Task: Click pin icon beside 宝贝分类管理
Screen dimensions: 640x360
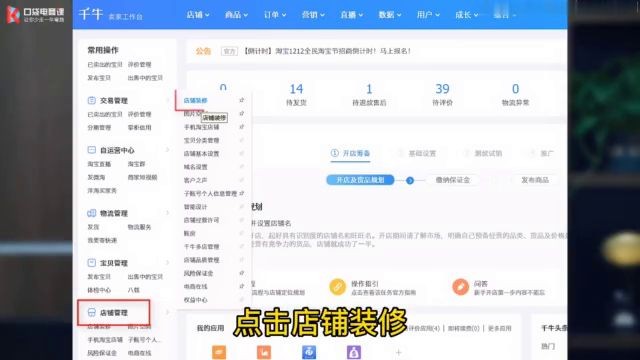Action: [242, 140]
